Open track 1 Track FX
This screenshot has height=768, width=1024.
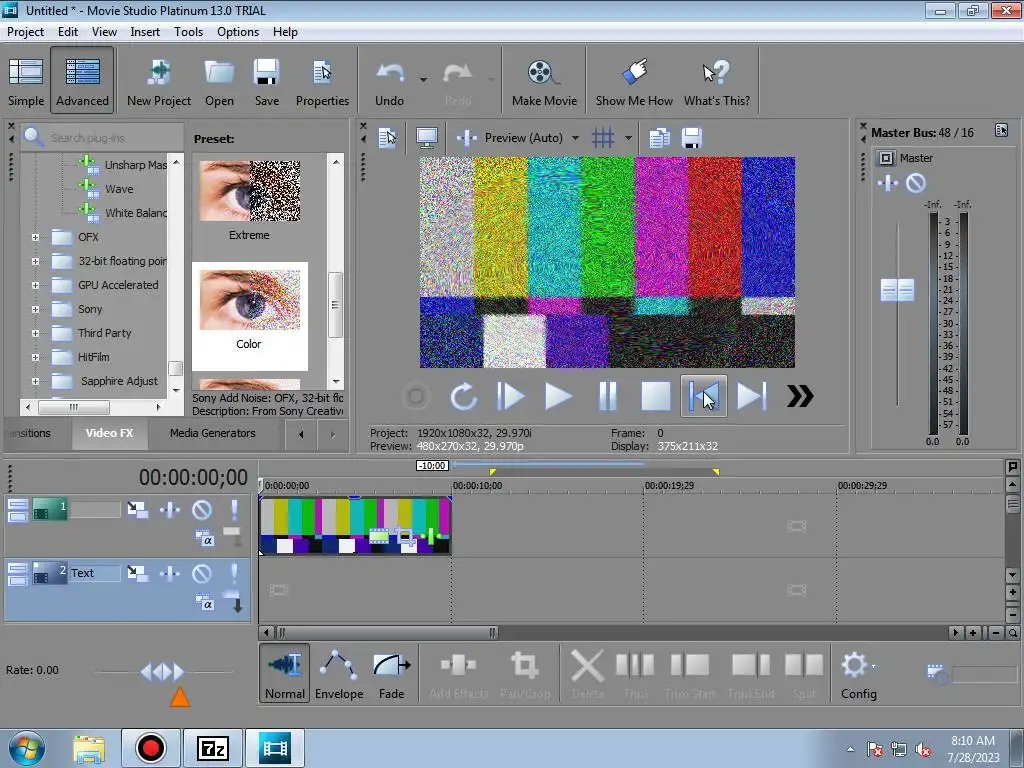pyautogui.click(x=170, y=509)
